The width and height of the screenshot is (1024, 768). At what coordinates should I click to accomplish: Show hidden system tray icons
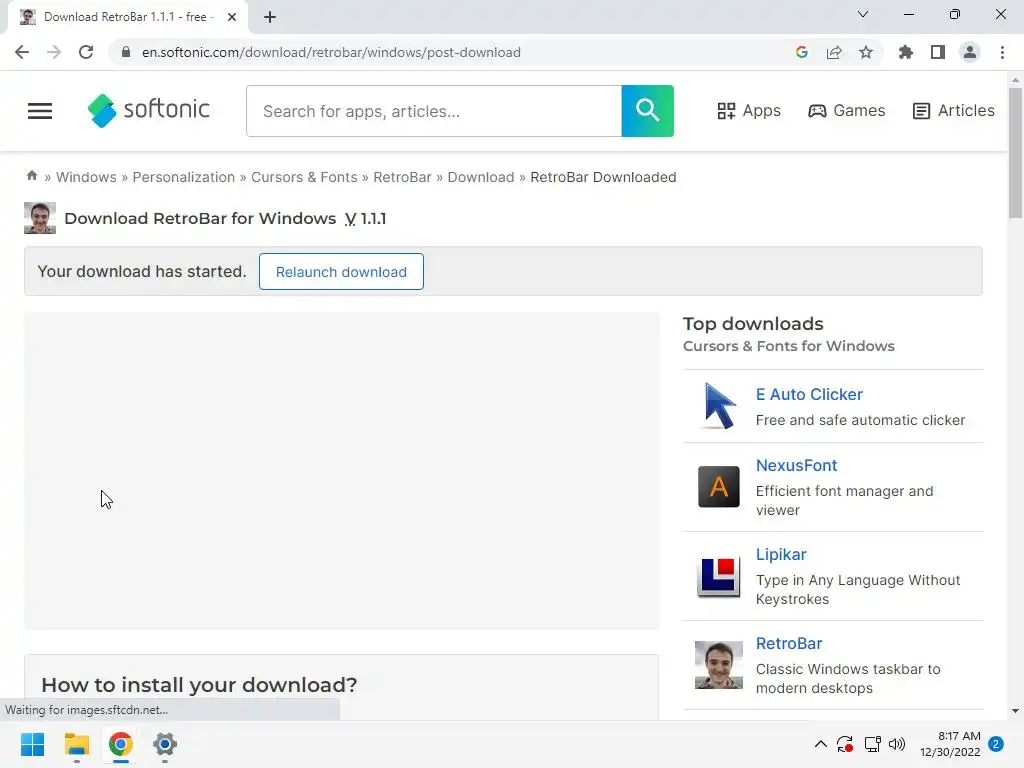(821, 744)
